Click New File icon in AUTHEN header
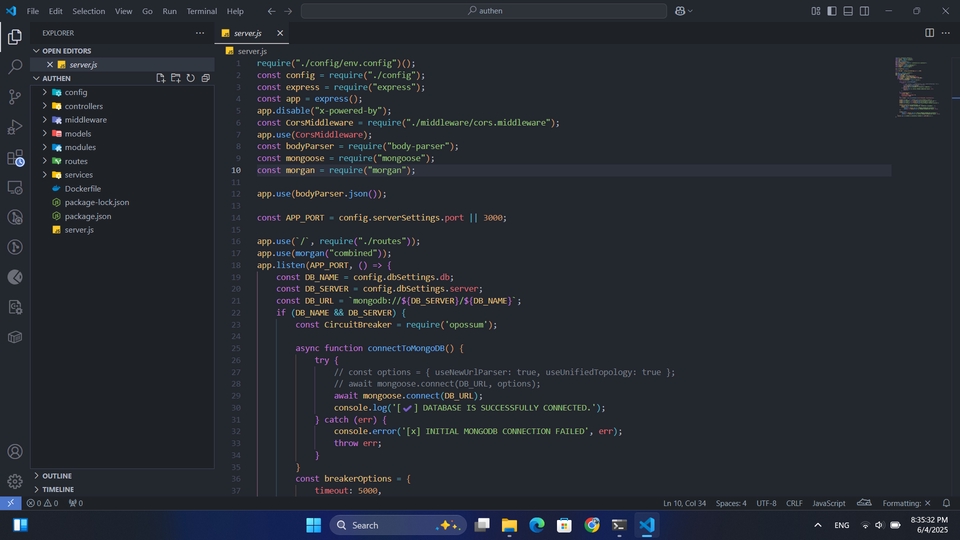960x540 pixels. [160, 78]
